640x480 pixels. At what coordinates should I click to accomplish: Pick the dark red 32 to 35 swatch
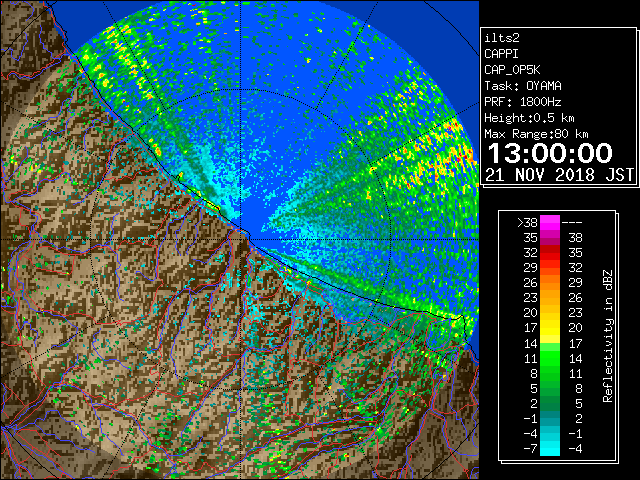point(550,253)
